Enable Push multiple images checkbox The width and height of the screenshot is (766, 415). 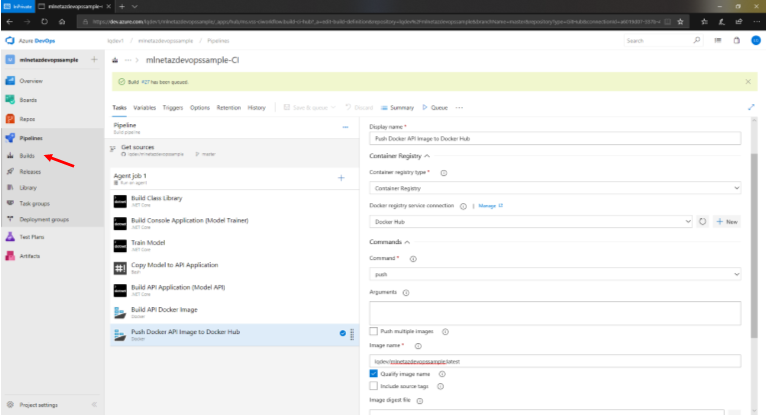coord(374,331)
